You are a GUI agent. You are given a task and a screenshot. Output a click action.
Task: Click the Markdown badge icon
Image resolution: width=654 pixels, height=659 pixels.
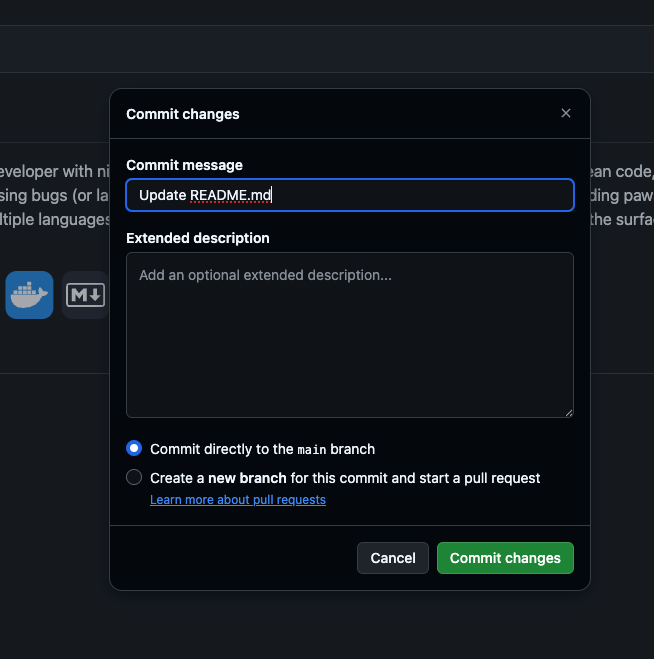(x=85, y=295)
